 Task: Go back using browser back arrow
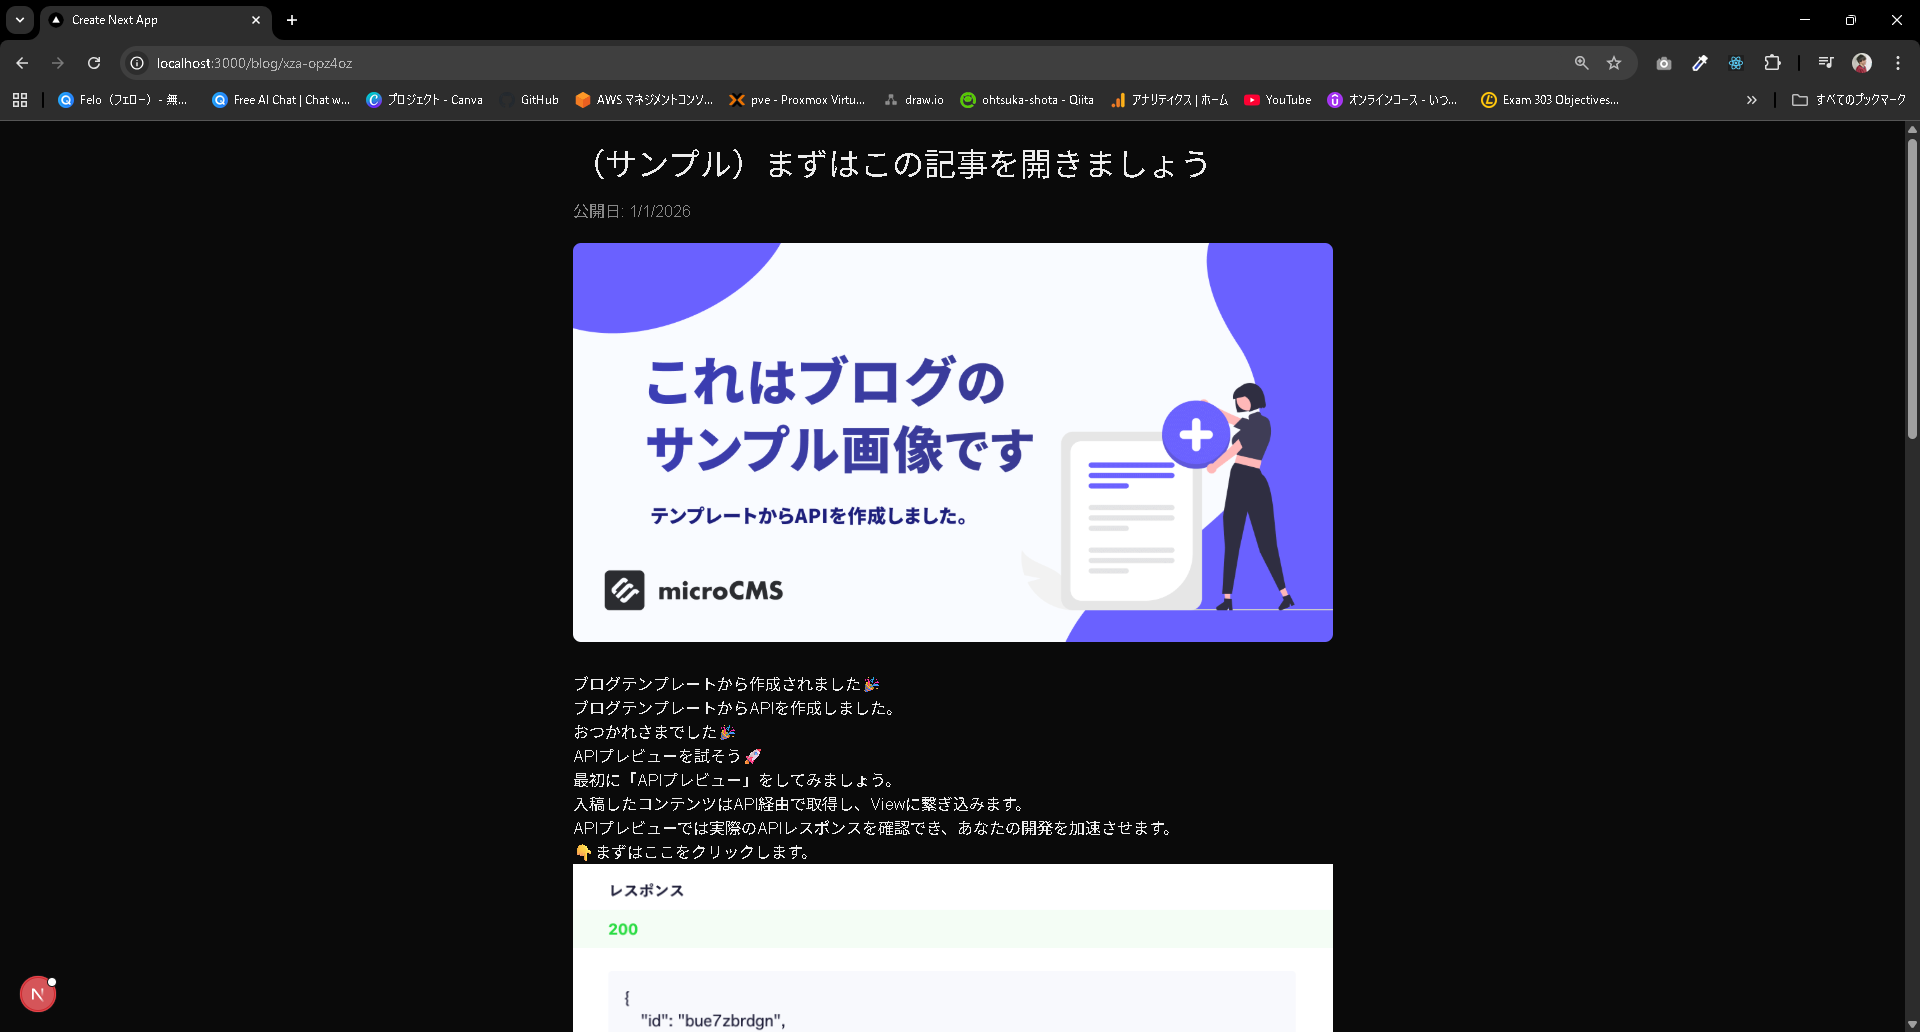click(22, 63)
